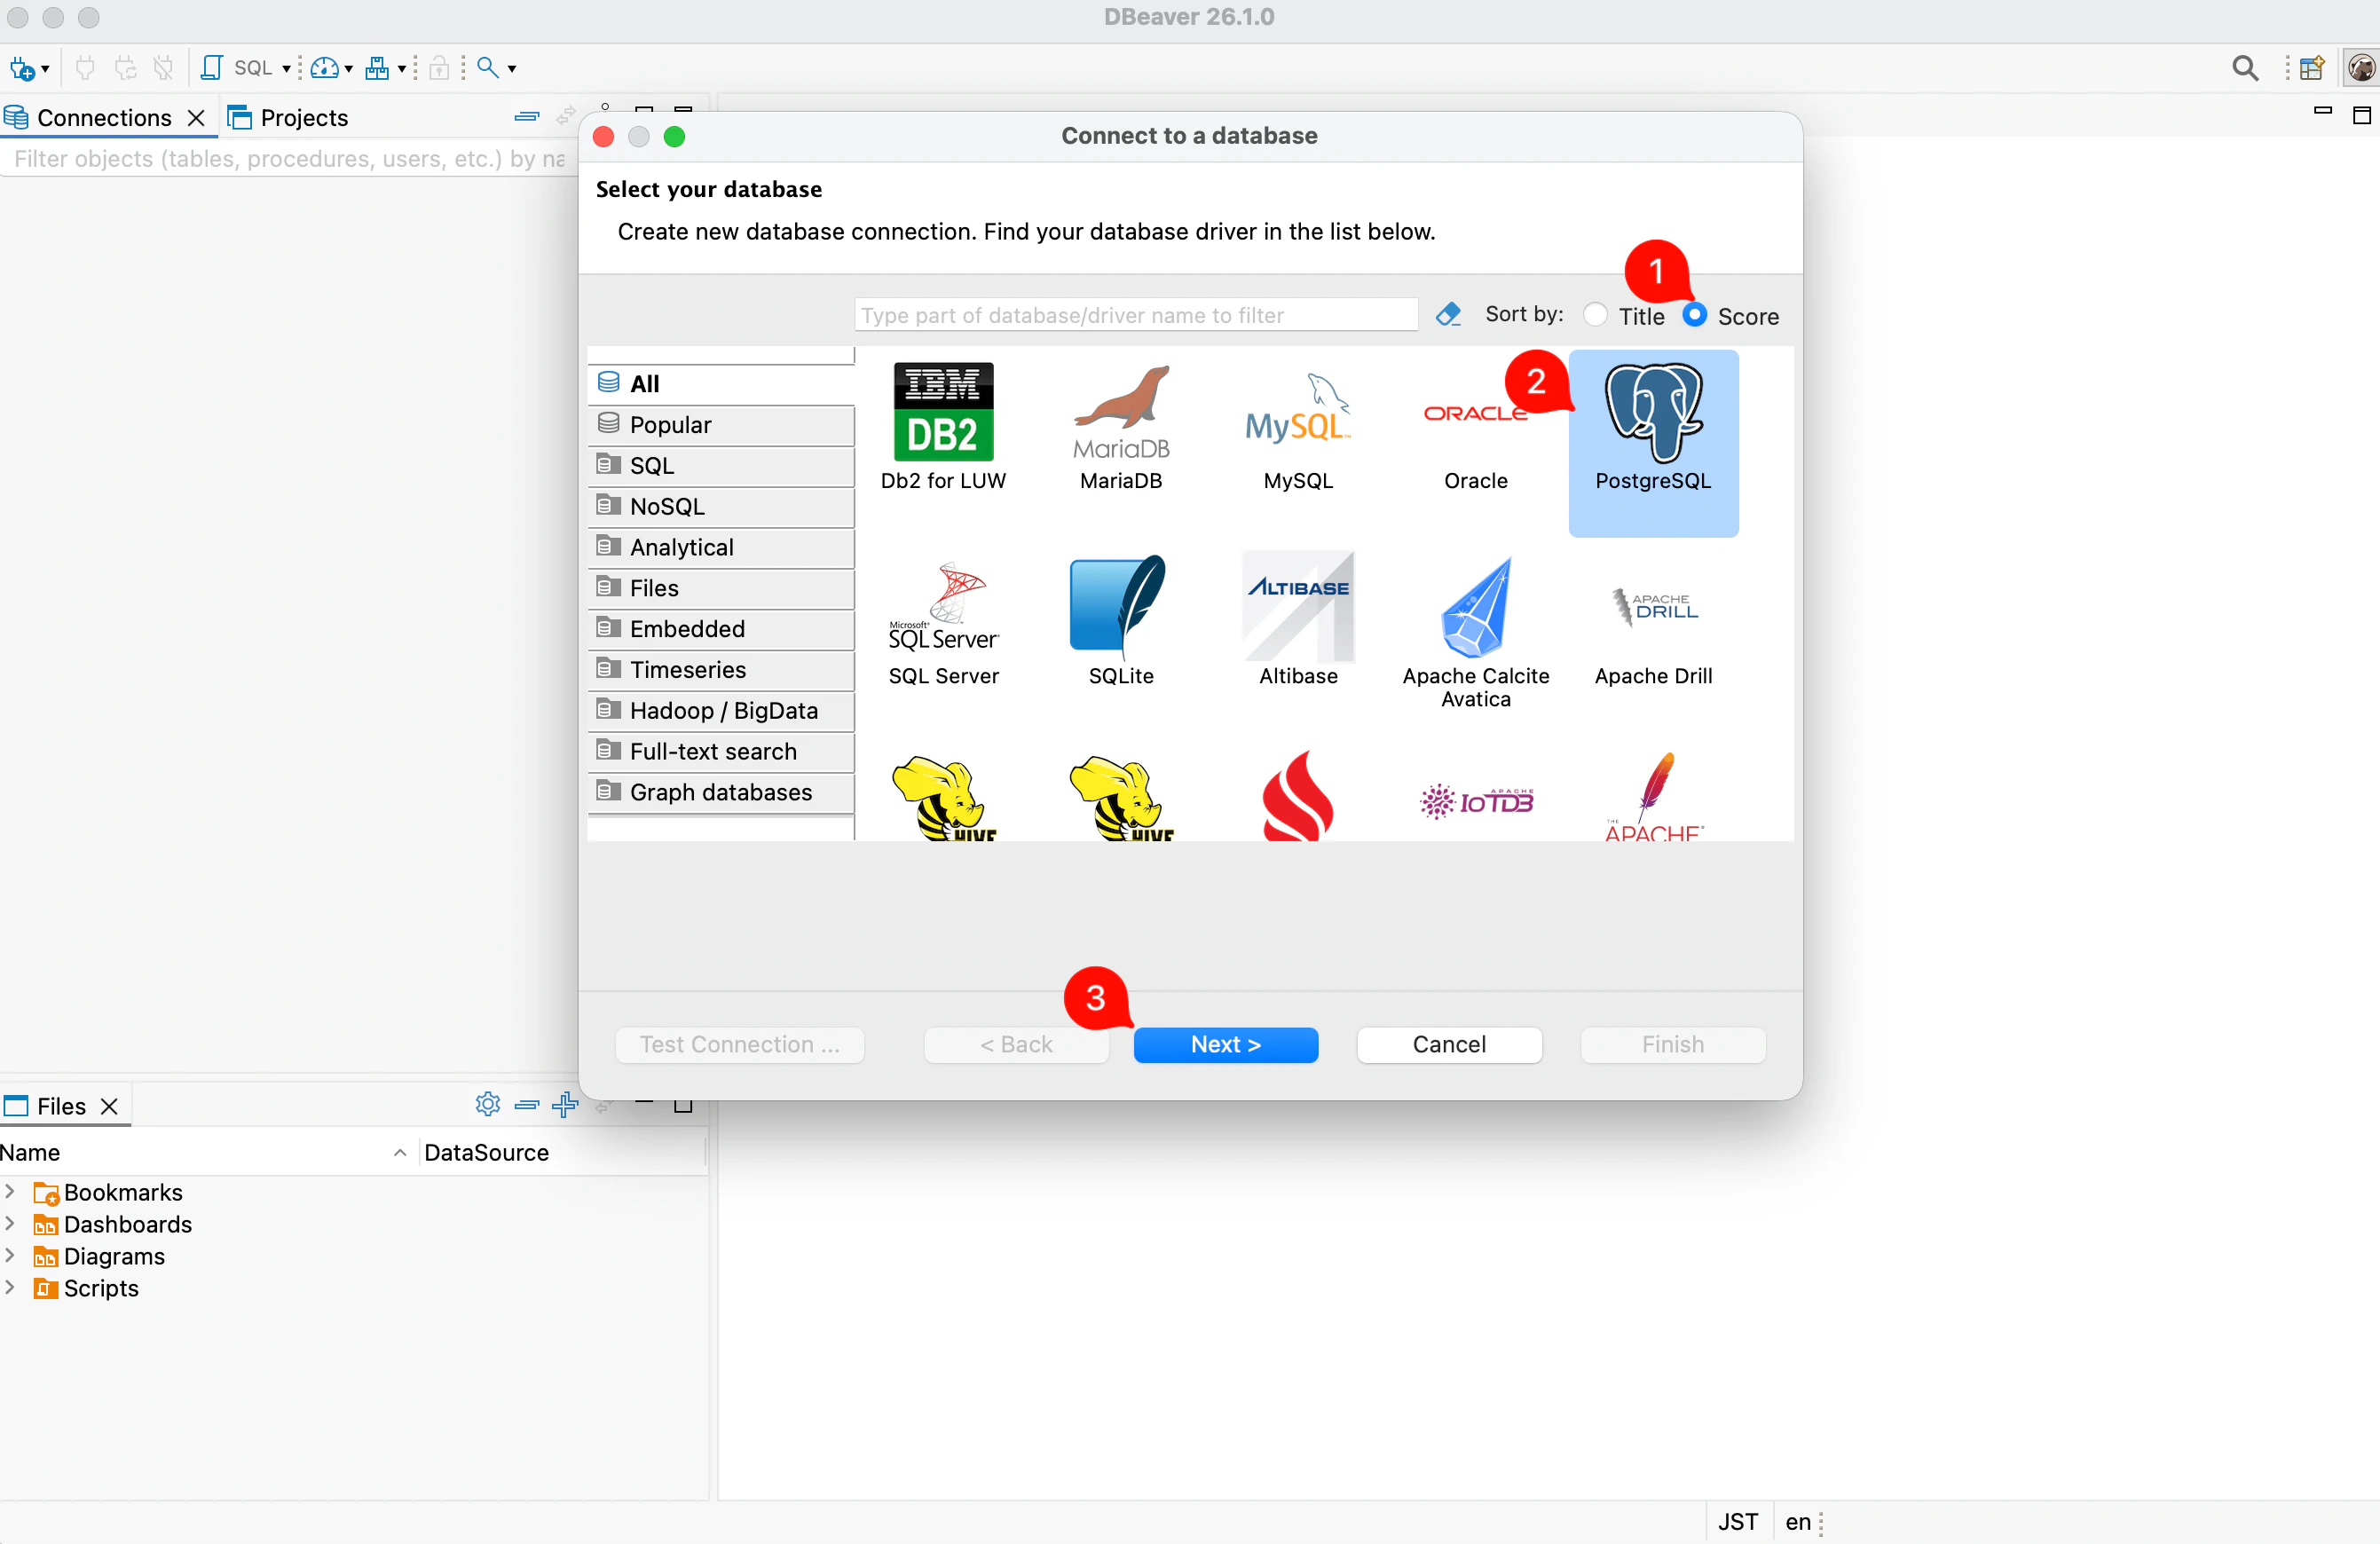Viewport: 2380px width, 1544px height.
Task: Select the PostgreSQL elephant driver
Action: coord(1653,443)
